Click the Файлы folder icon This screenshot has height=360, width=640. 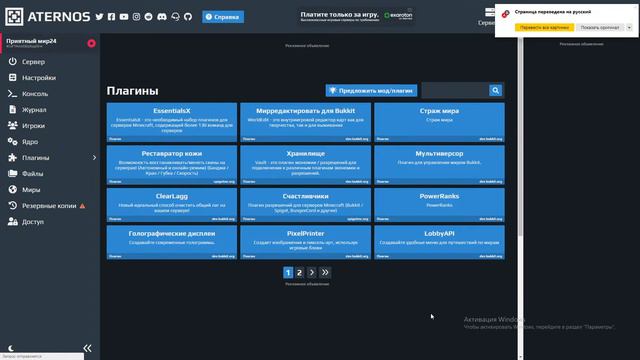[x=13, y=173]
